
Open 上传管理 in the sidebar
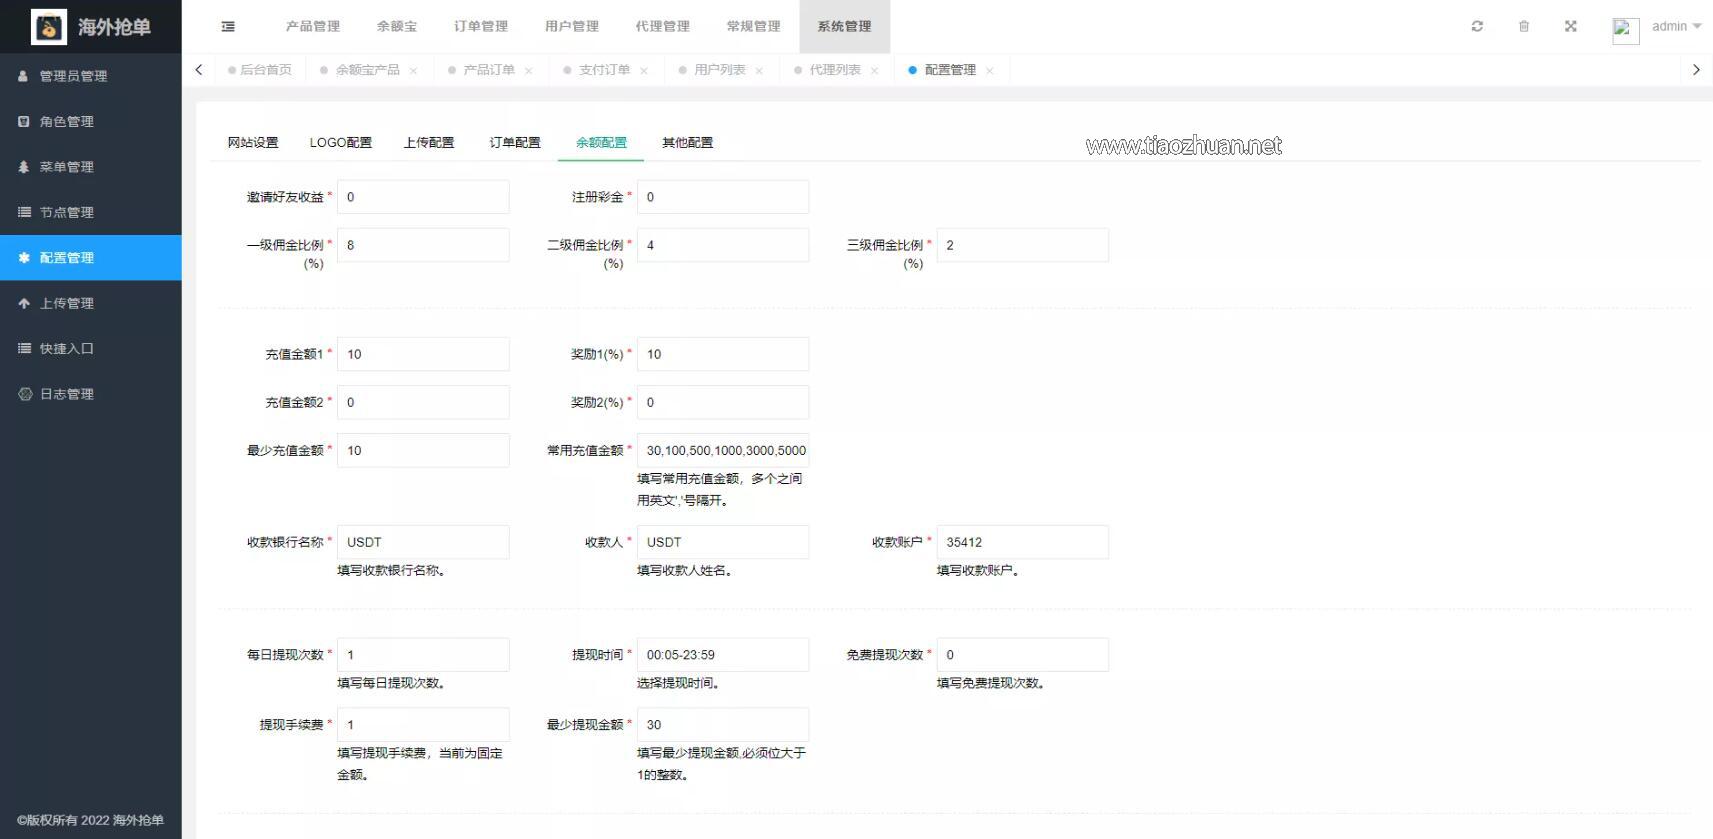[91, 303]
